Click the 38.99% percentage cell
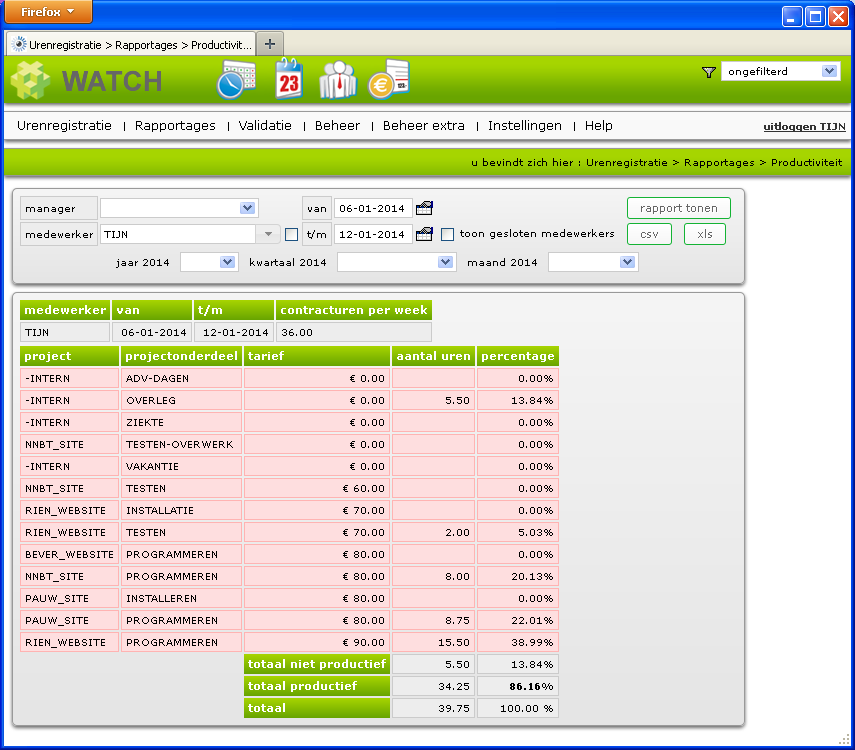The height and width of the screenshot is (750, 855). (x=517, y=643)
